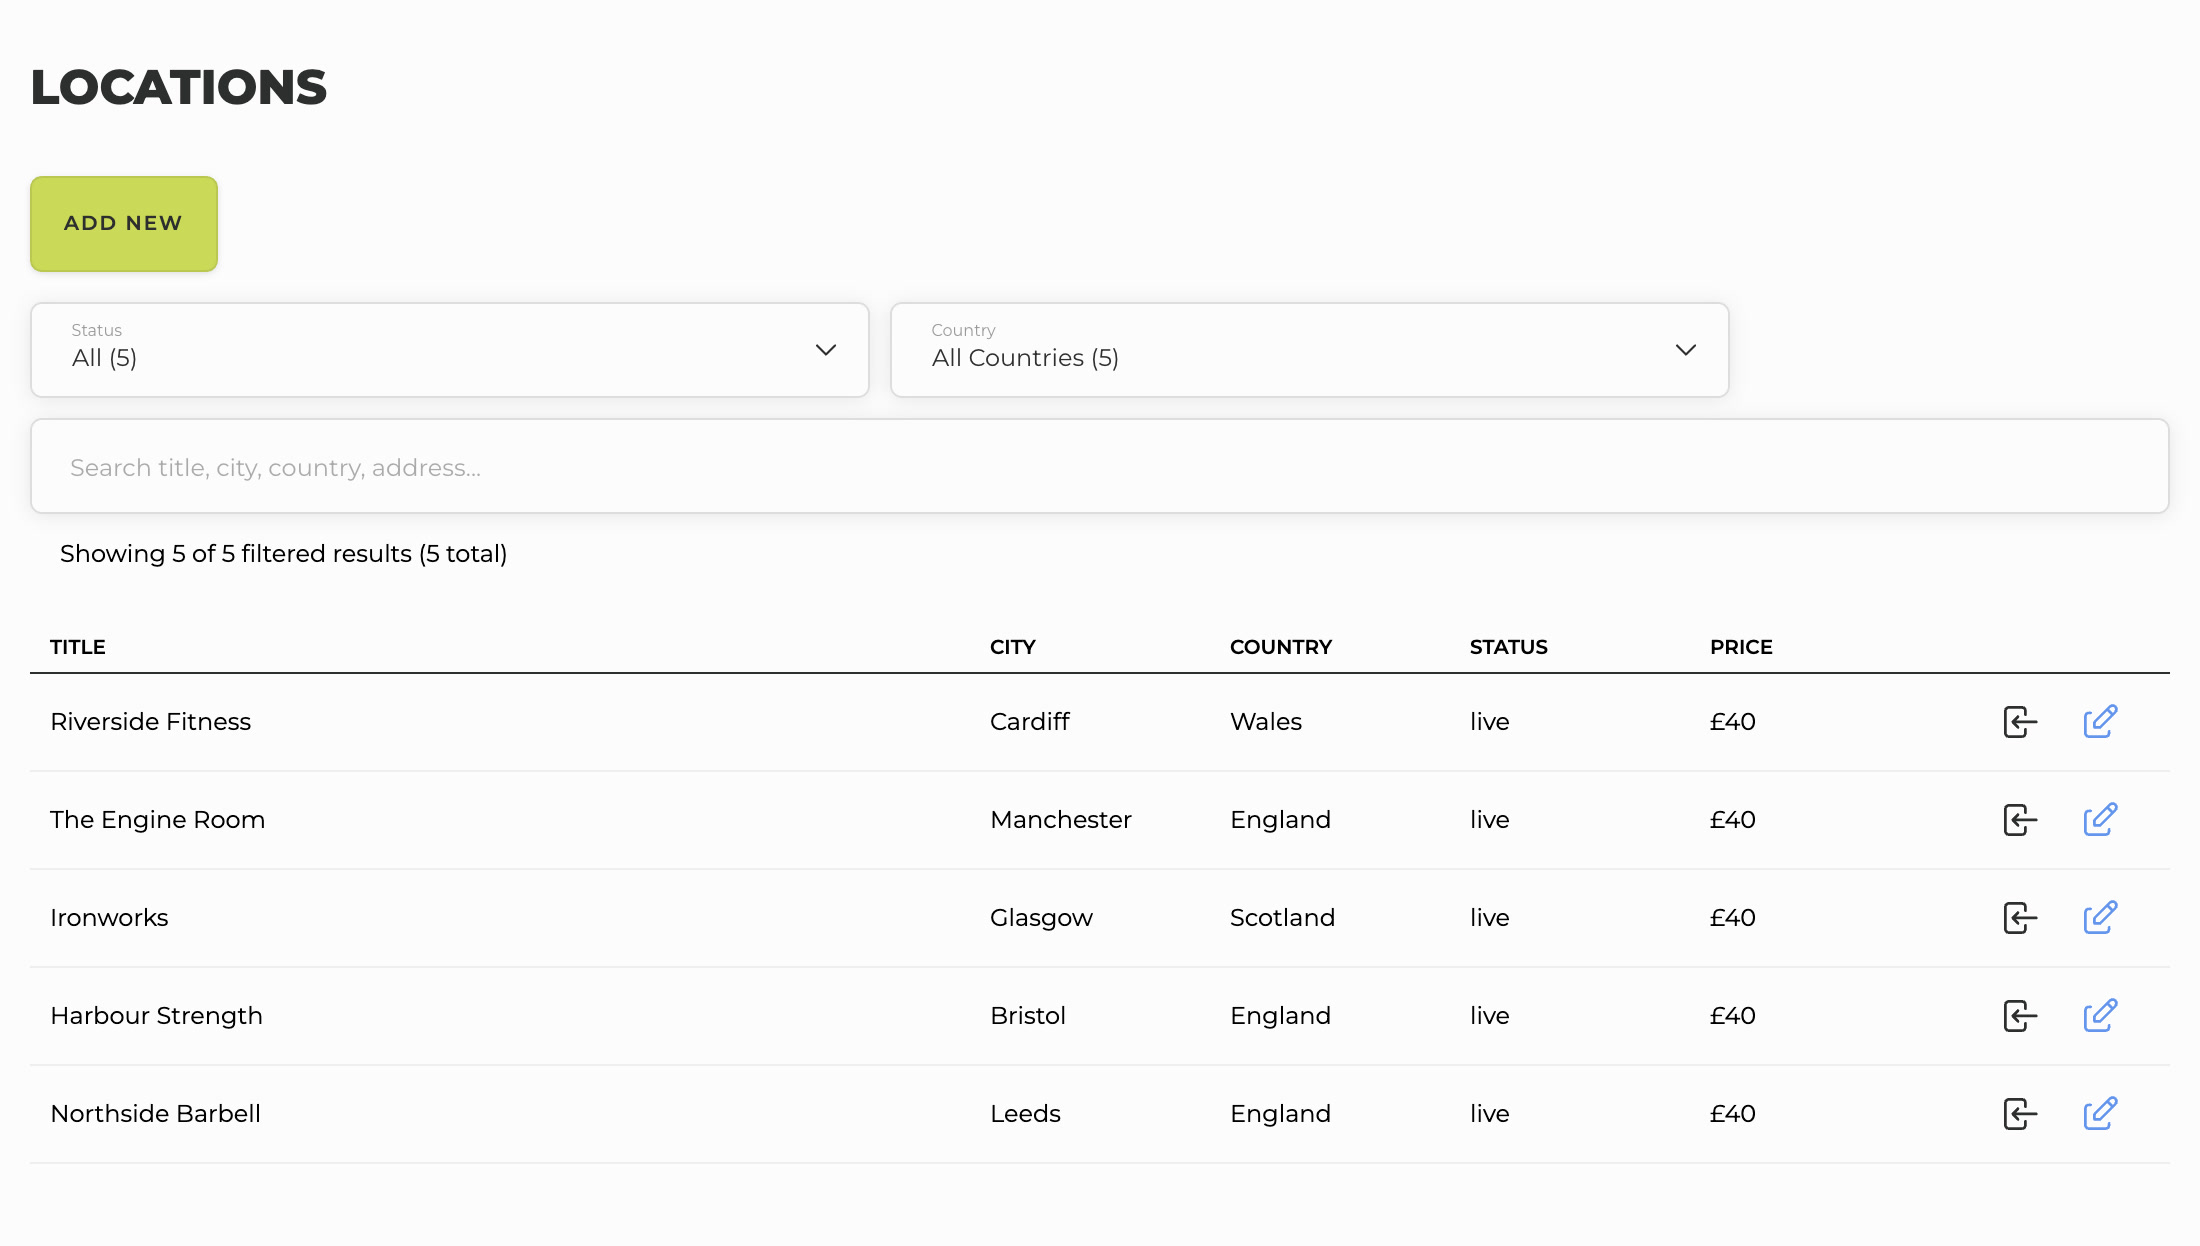Click the TITLE column header
2200x1246 pixels.
tap(78, 647)
